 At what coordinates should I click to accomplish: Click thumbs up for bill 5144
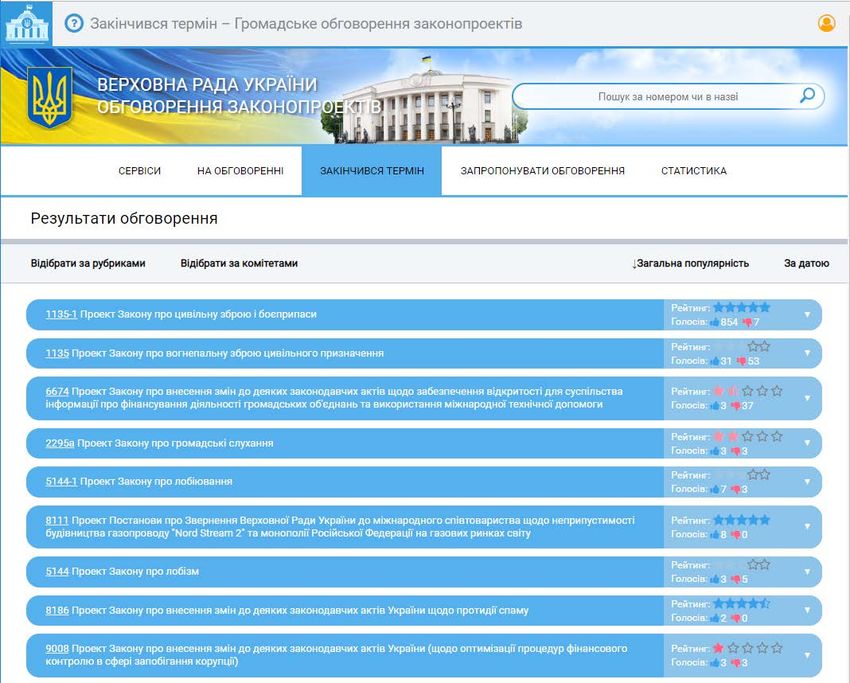coord(714,579)
